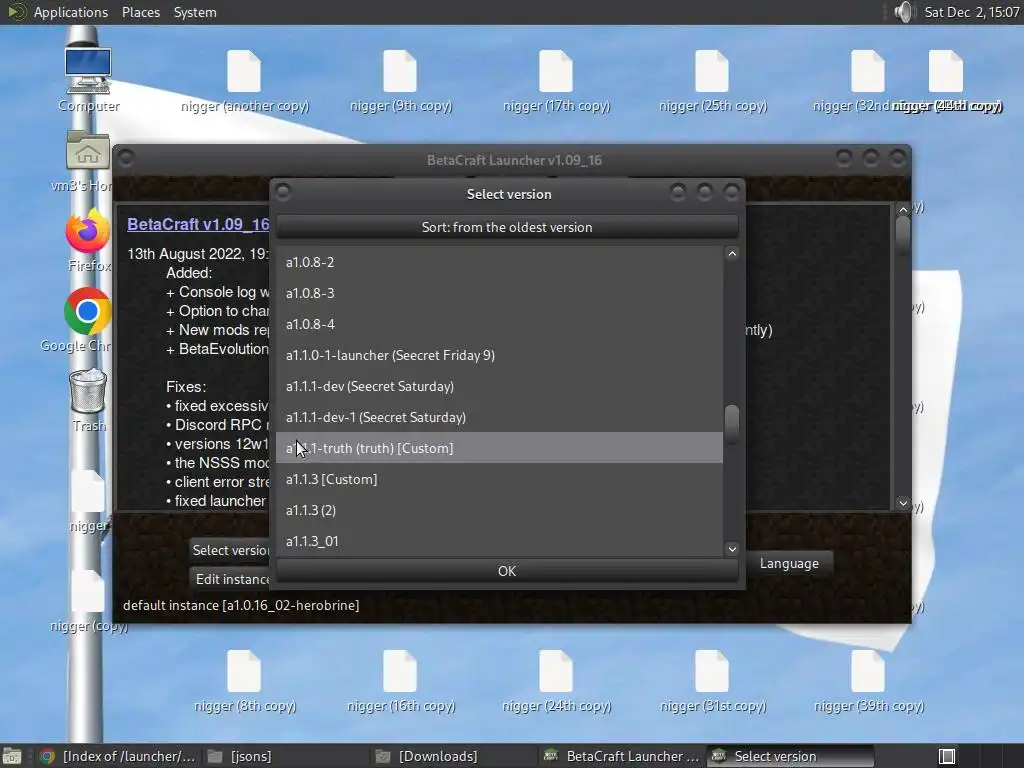Viewport: 1024px width, 768px height.
Task: Launch Google Chrome from the desktop
Action: 87,320
